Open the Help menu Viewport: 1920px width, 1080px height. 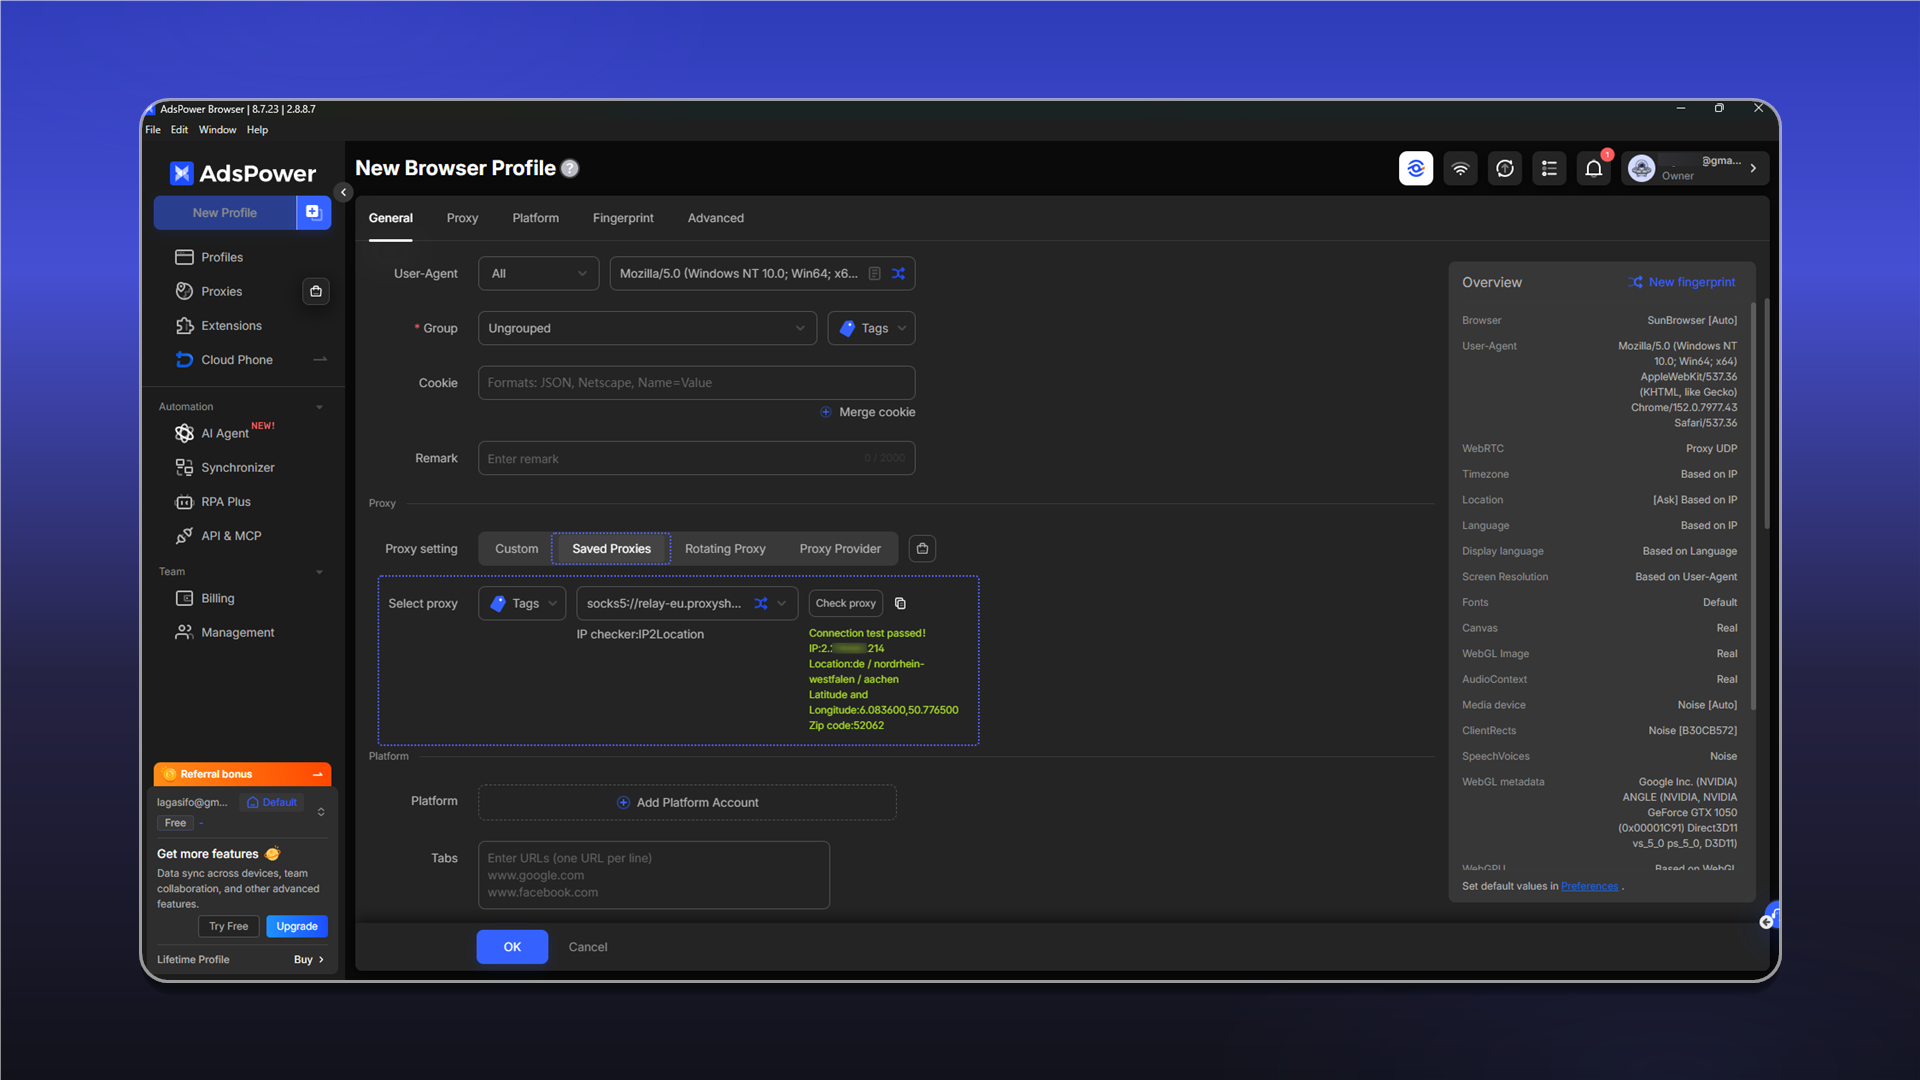[257, 130]
